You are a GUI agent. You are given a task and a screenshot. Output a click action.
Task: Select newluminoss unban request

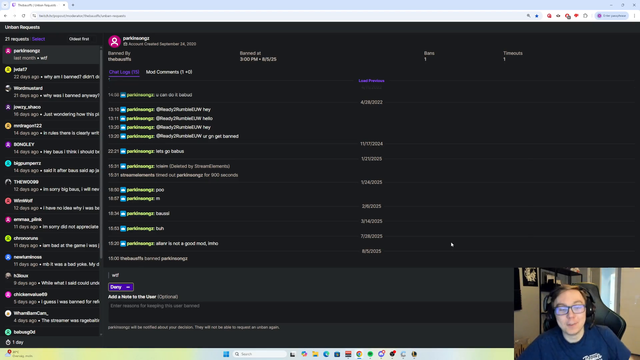(x=51, y=261)
